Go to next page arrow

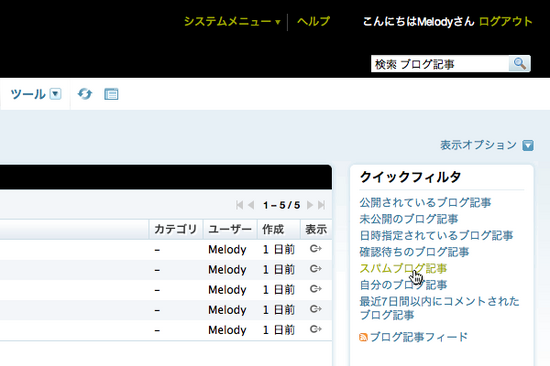click(310, 205)
